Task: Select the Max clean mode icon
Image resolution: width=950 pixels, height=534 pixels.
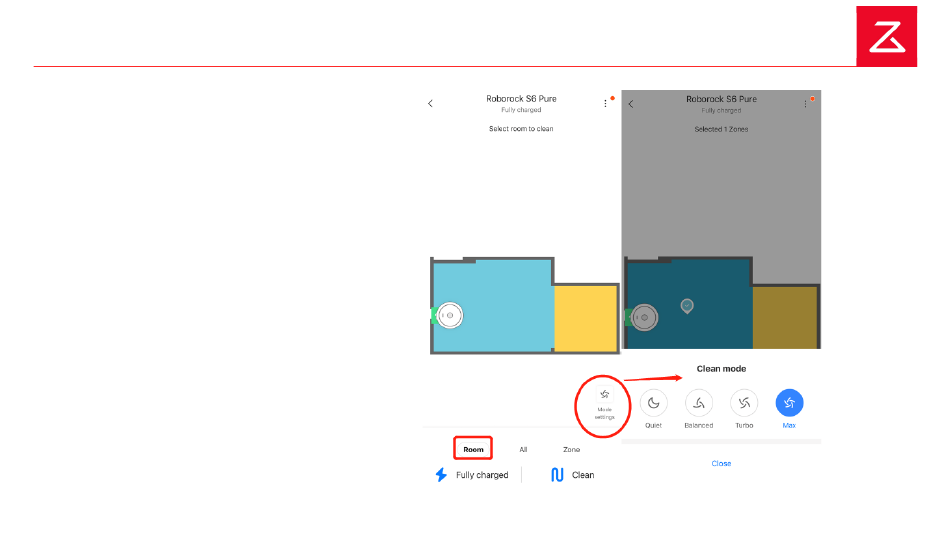Action: 789,403
